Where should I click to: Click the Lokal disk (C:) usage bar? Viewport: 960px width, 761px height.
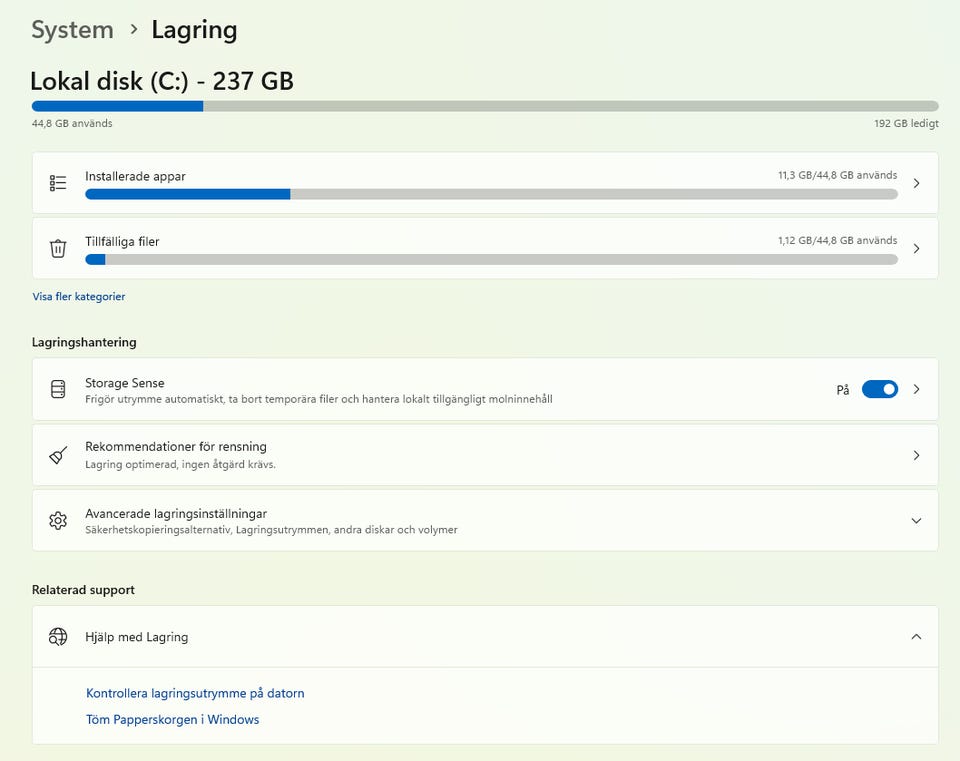pos(485,106)
